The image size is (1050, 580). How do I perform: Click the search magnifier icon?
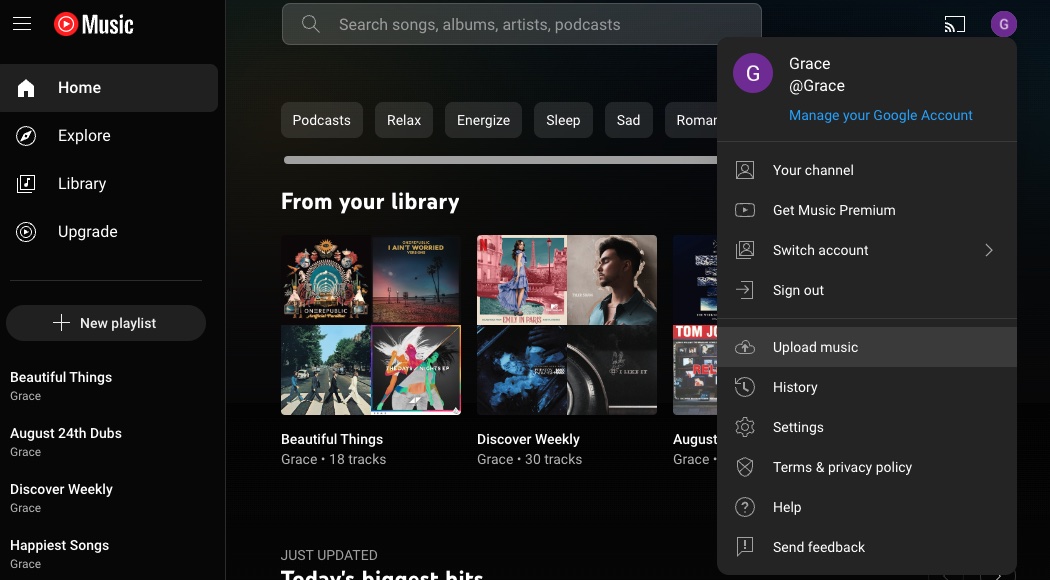point(310,24)
